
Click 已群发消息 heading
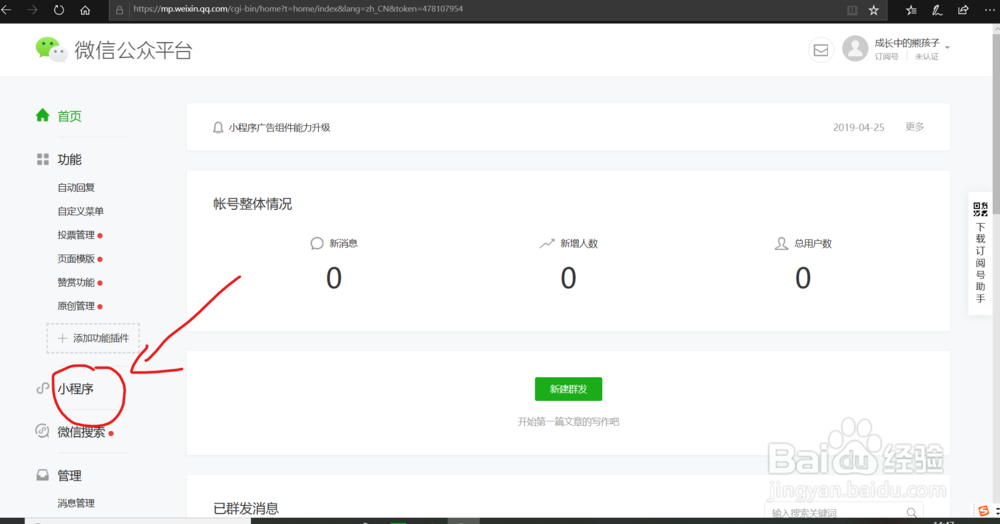tap(246, 509)
